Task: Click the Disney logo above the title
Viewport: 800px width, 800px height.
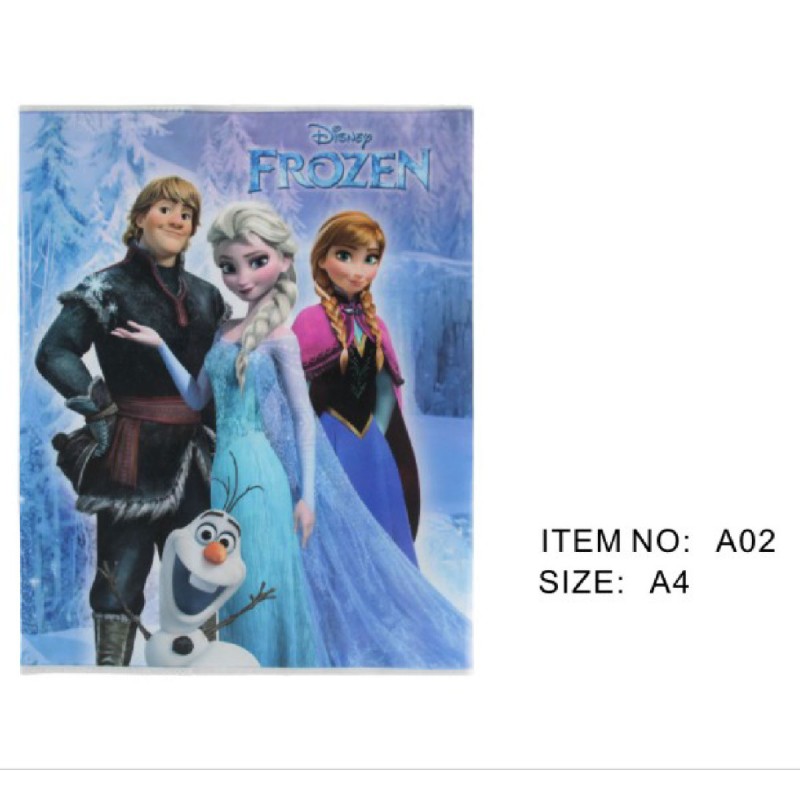Action: coord(341,136)
